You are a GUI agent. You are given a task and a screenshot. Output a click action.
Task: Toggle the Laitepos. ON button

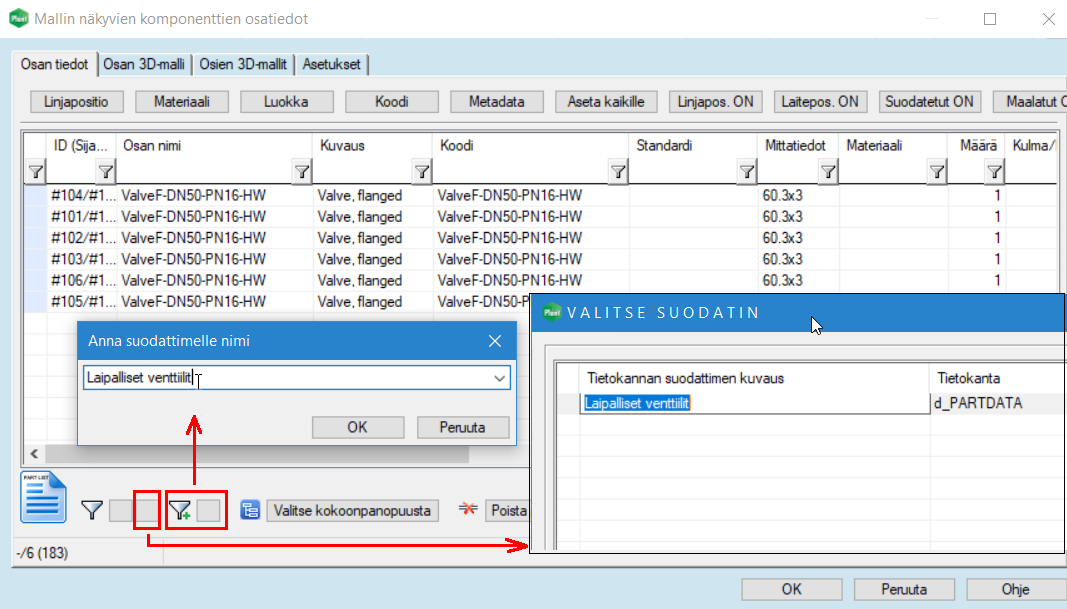click(821, 102)
